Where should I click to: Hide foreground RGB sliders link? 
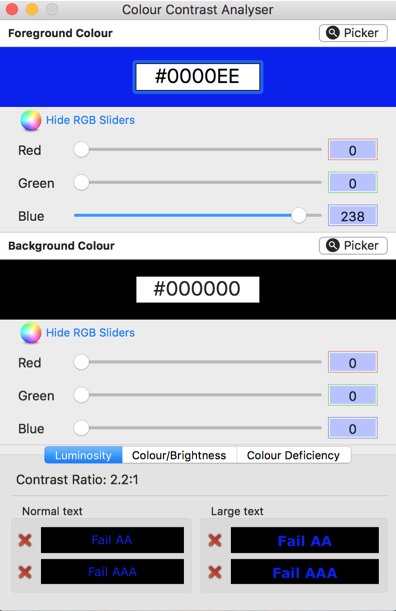[90, 120]
